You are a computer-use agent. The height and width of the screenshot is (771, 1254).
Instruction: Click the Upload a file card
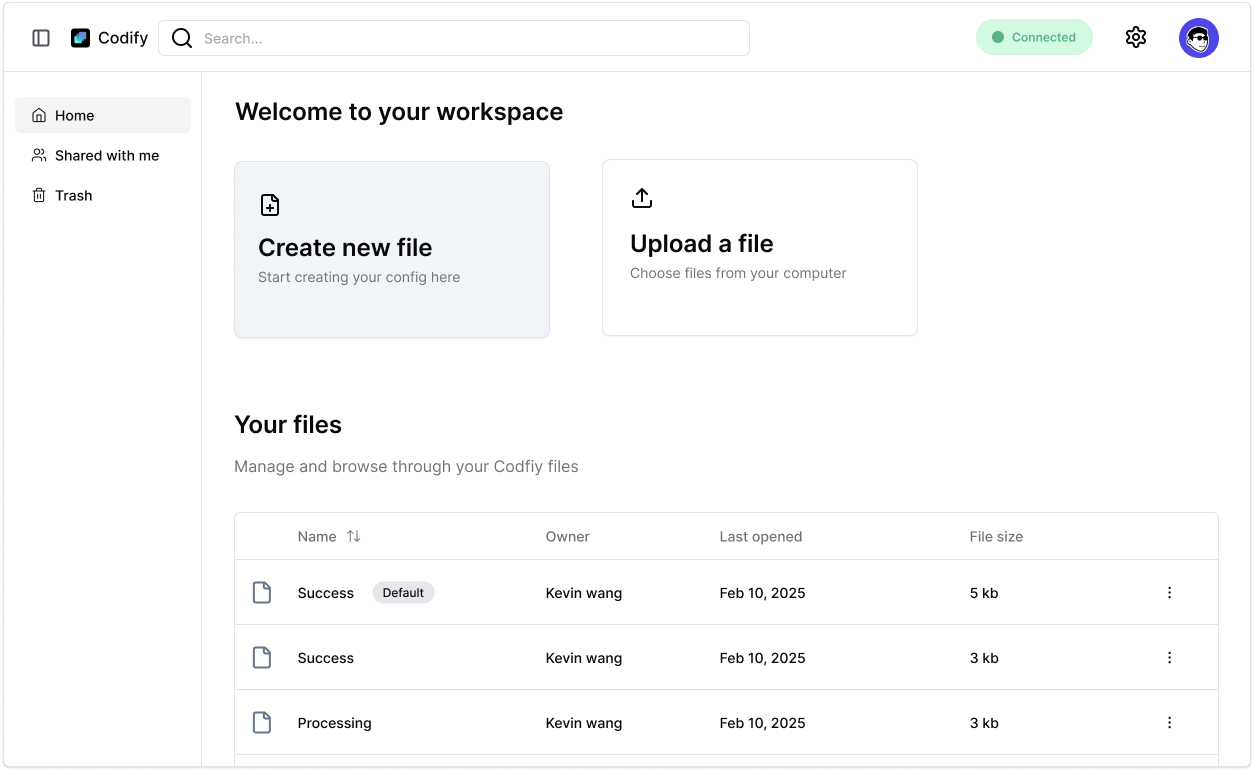(759, 247)
